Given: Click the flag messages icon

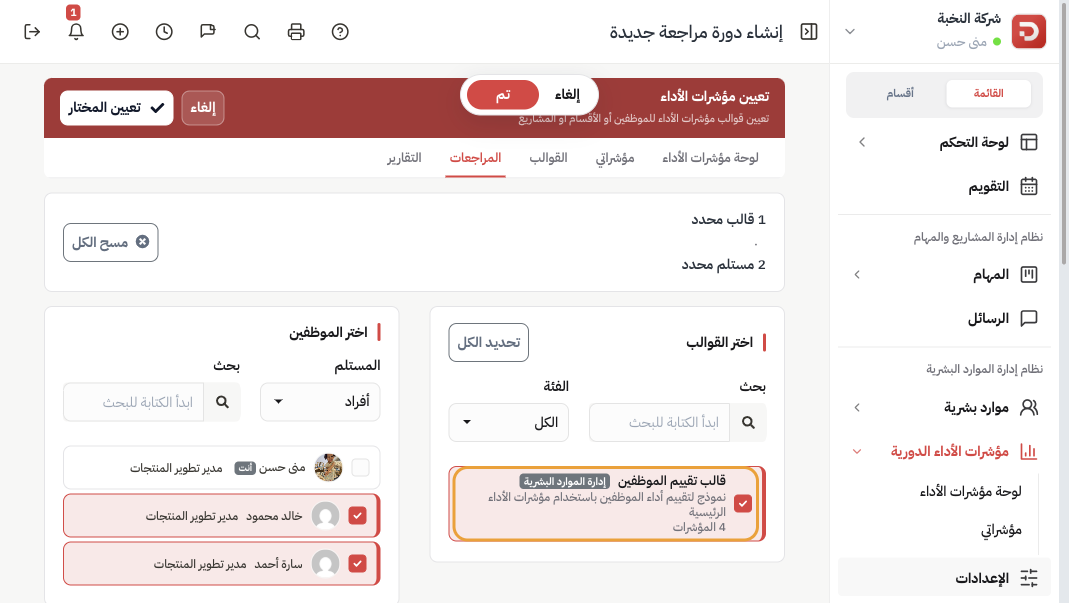Looking at the screenshot, I should pos(208,32).
